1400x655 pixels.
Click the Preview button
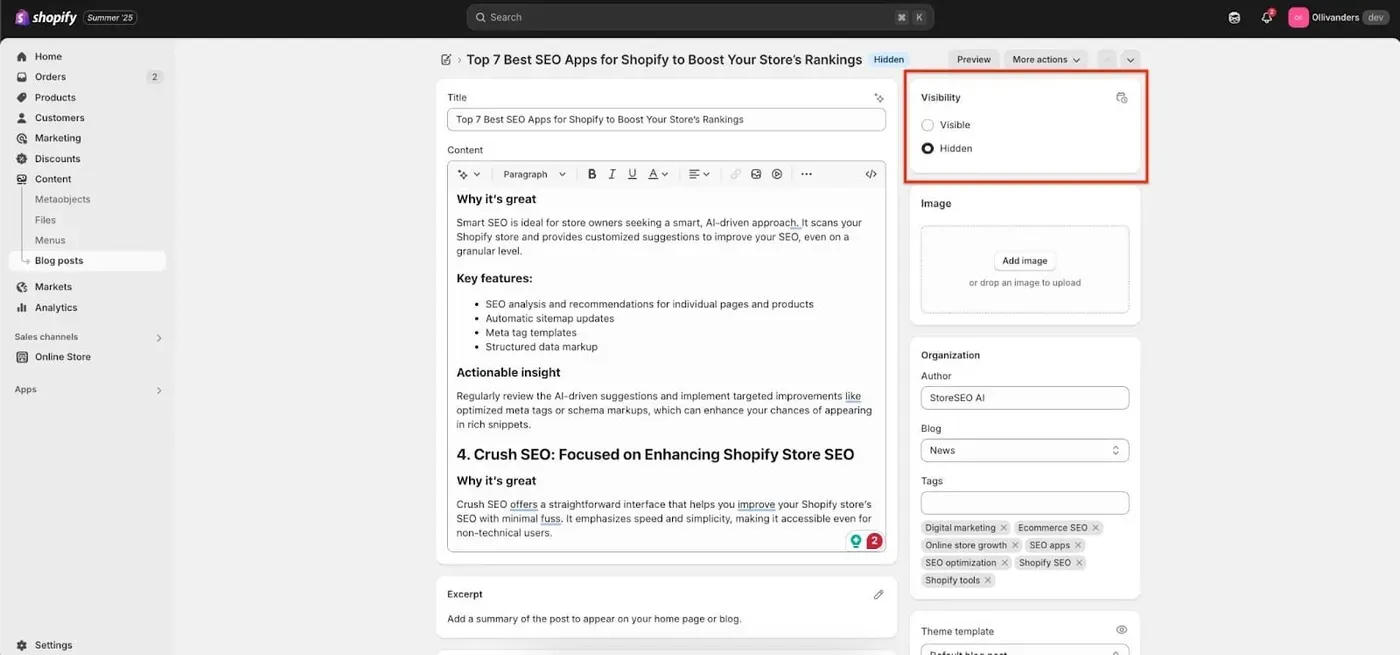pyautogui.click(x=973, y=60)
